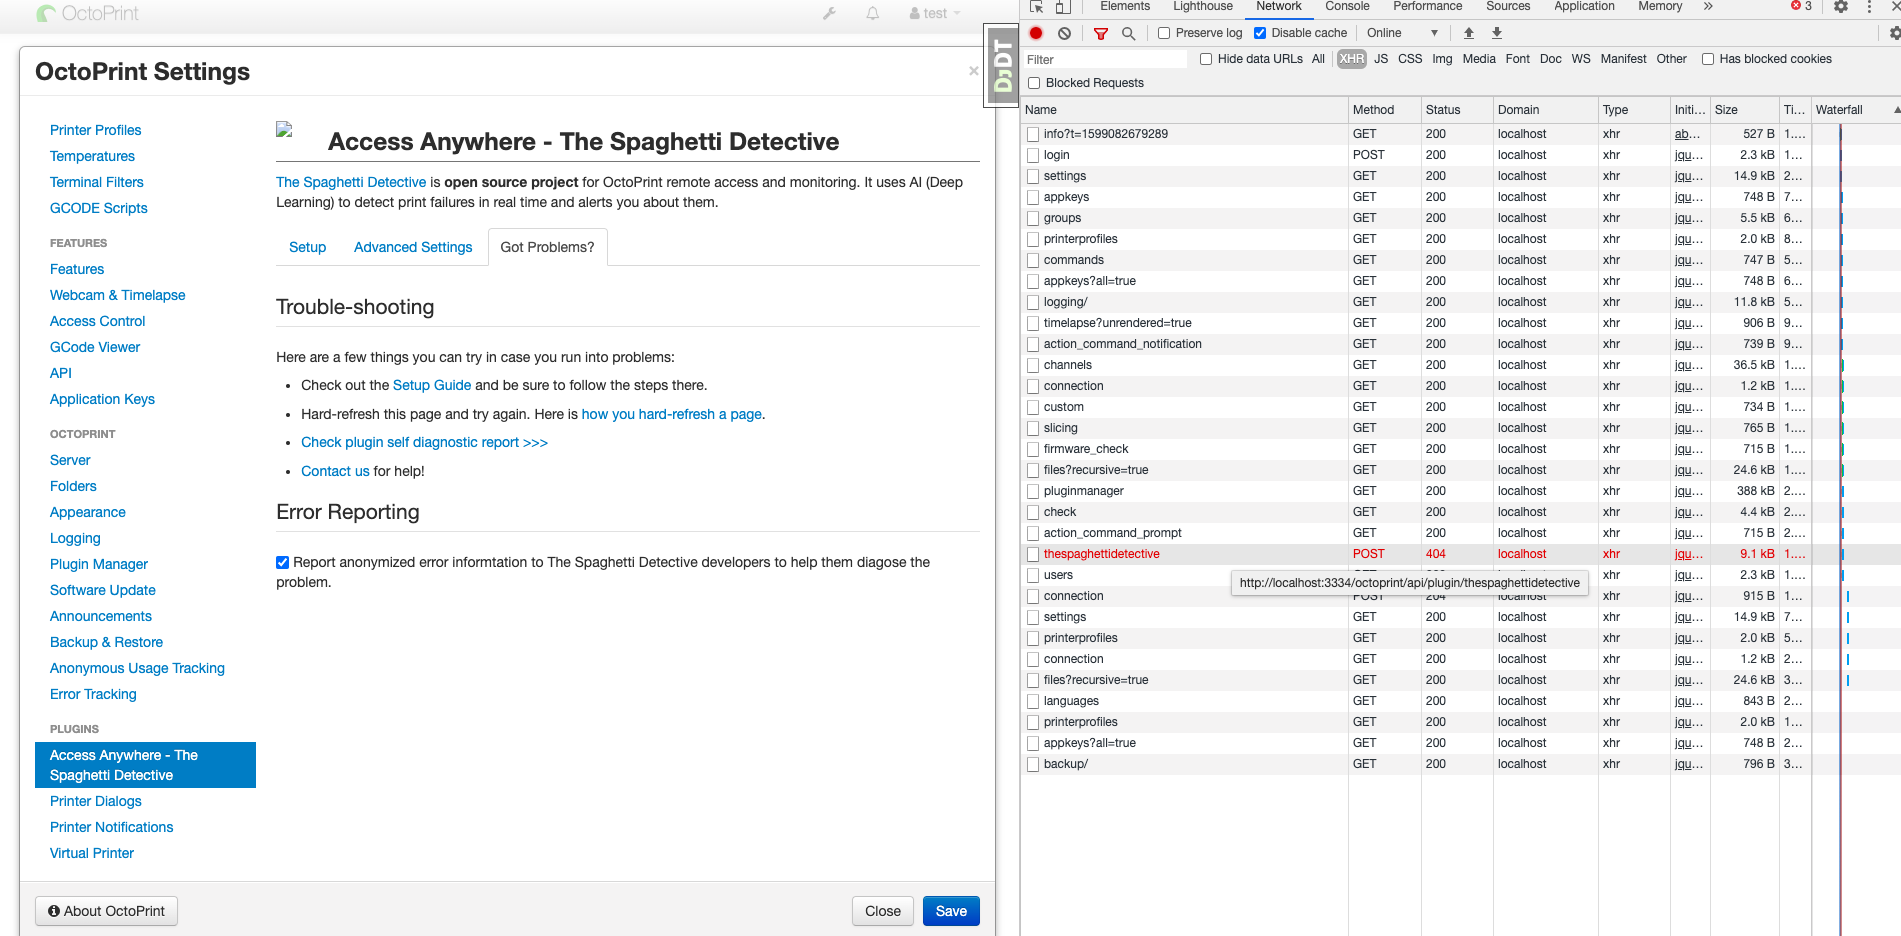Click the Waterfall column sort arrow
This screenshot has height=936, width=1901.
[x=1896, y=110]
